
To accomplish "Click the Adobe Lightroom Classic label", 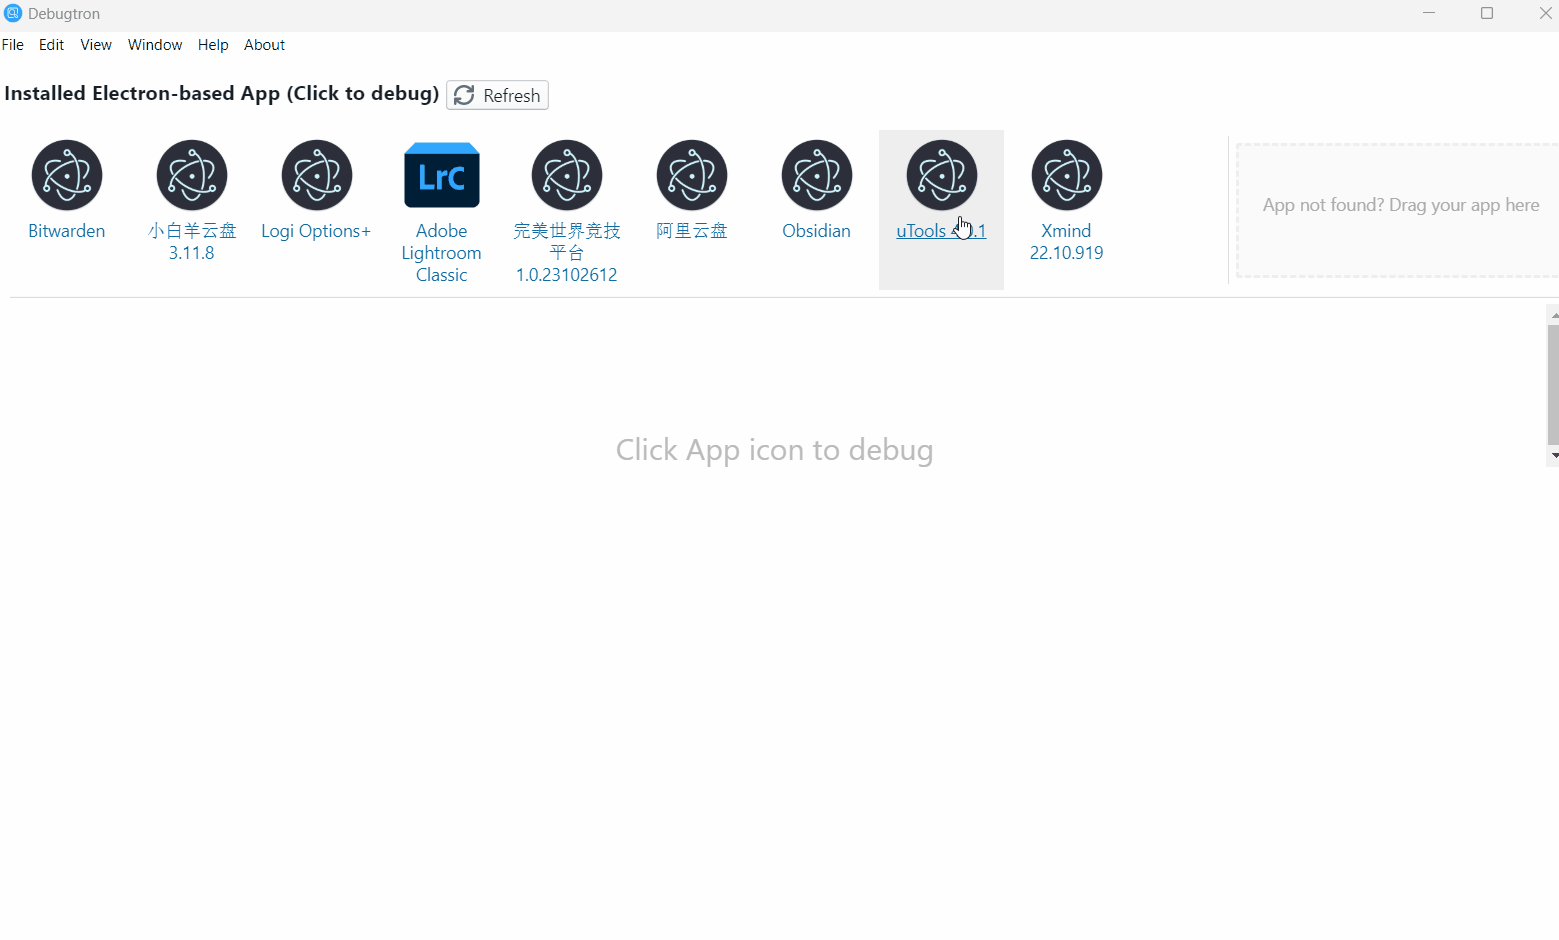I will coord(442,253).
